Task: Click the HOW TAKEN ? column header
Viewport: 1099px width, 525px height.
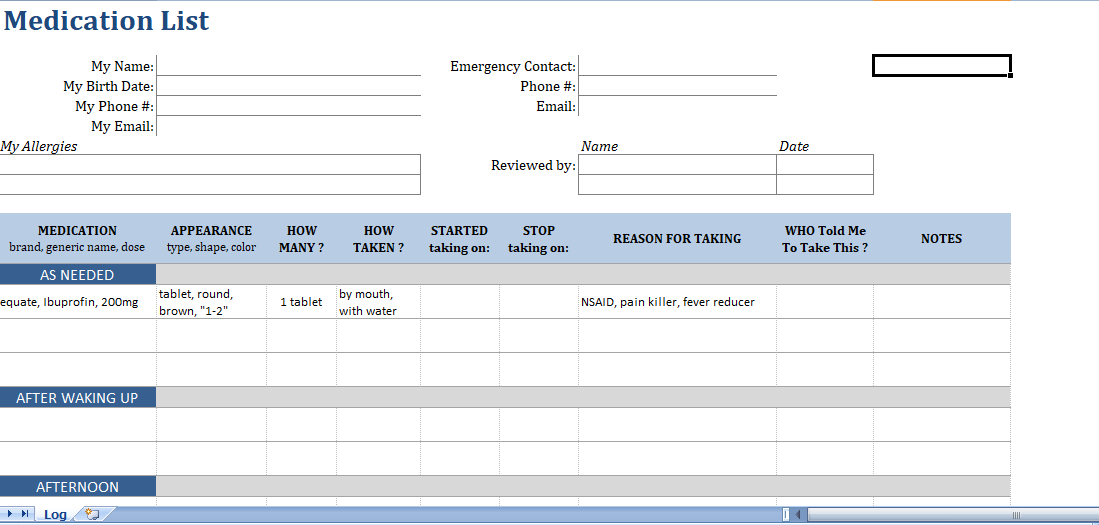Action: pyautogui.click(x=378, y=238)
